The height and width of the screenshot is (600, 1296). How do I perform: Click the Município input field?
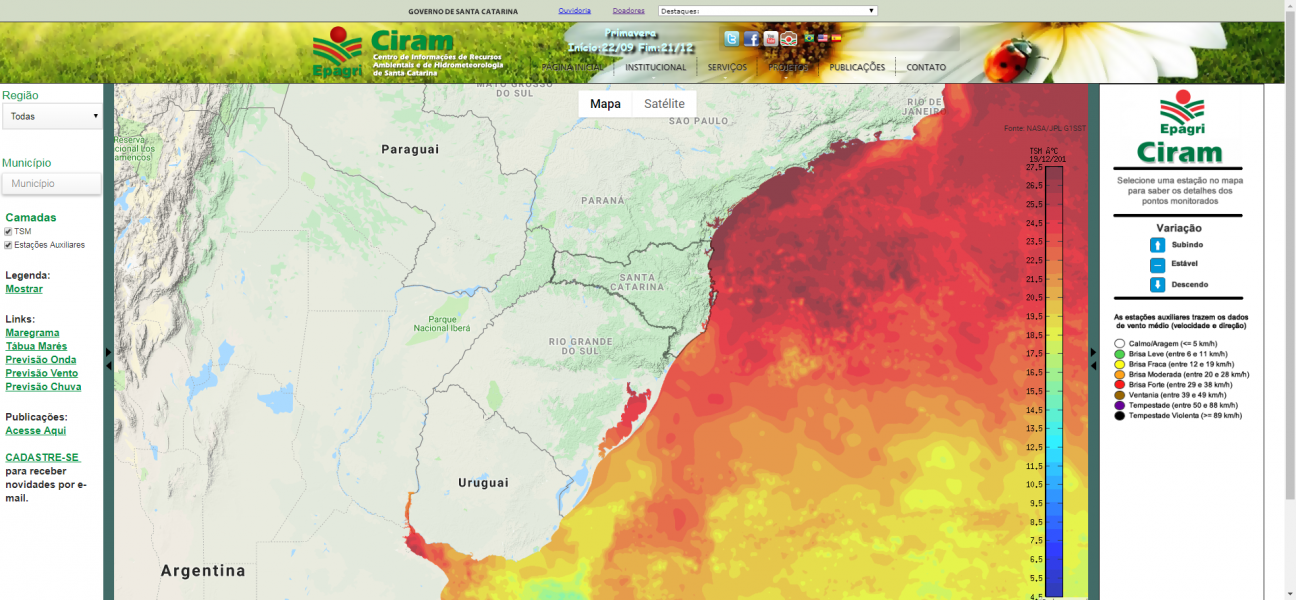coord(52,184)
